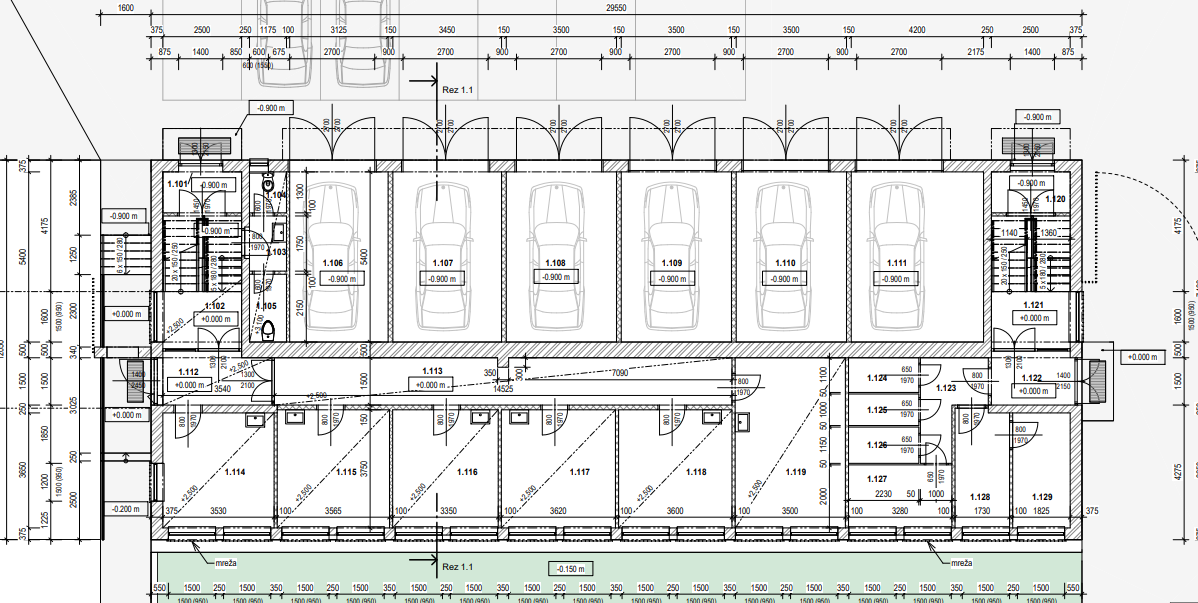Select the car symbol in garage 1.110
Viewport: 1198px width, 603px height.
coord(785,256)
